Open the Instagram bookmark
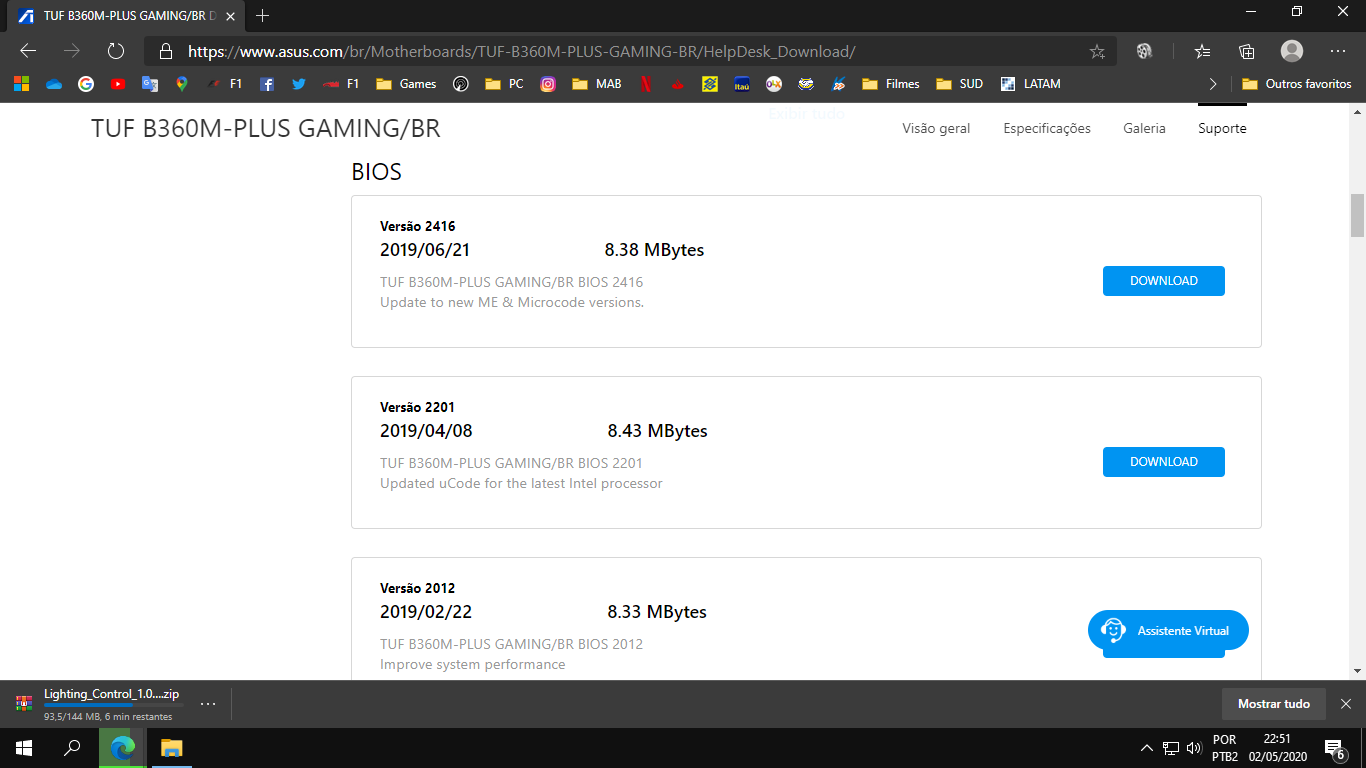 pyautogui.click(x=548, y=84)
